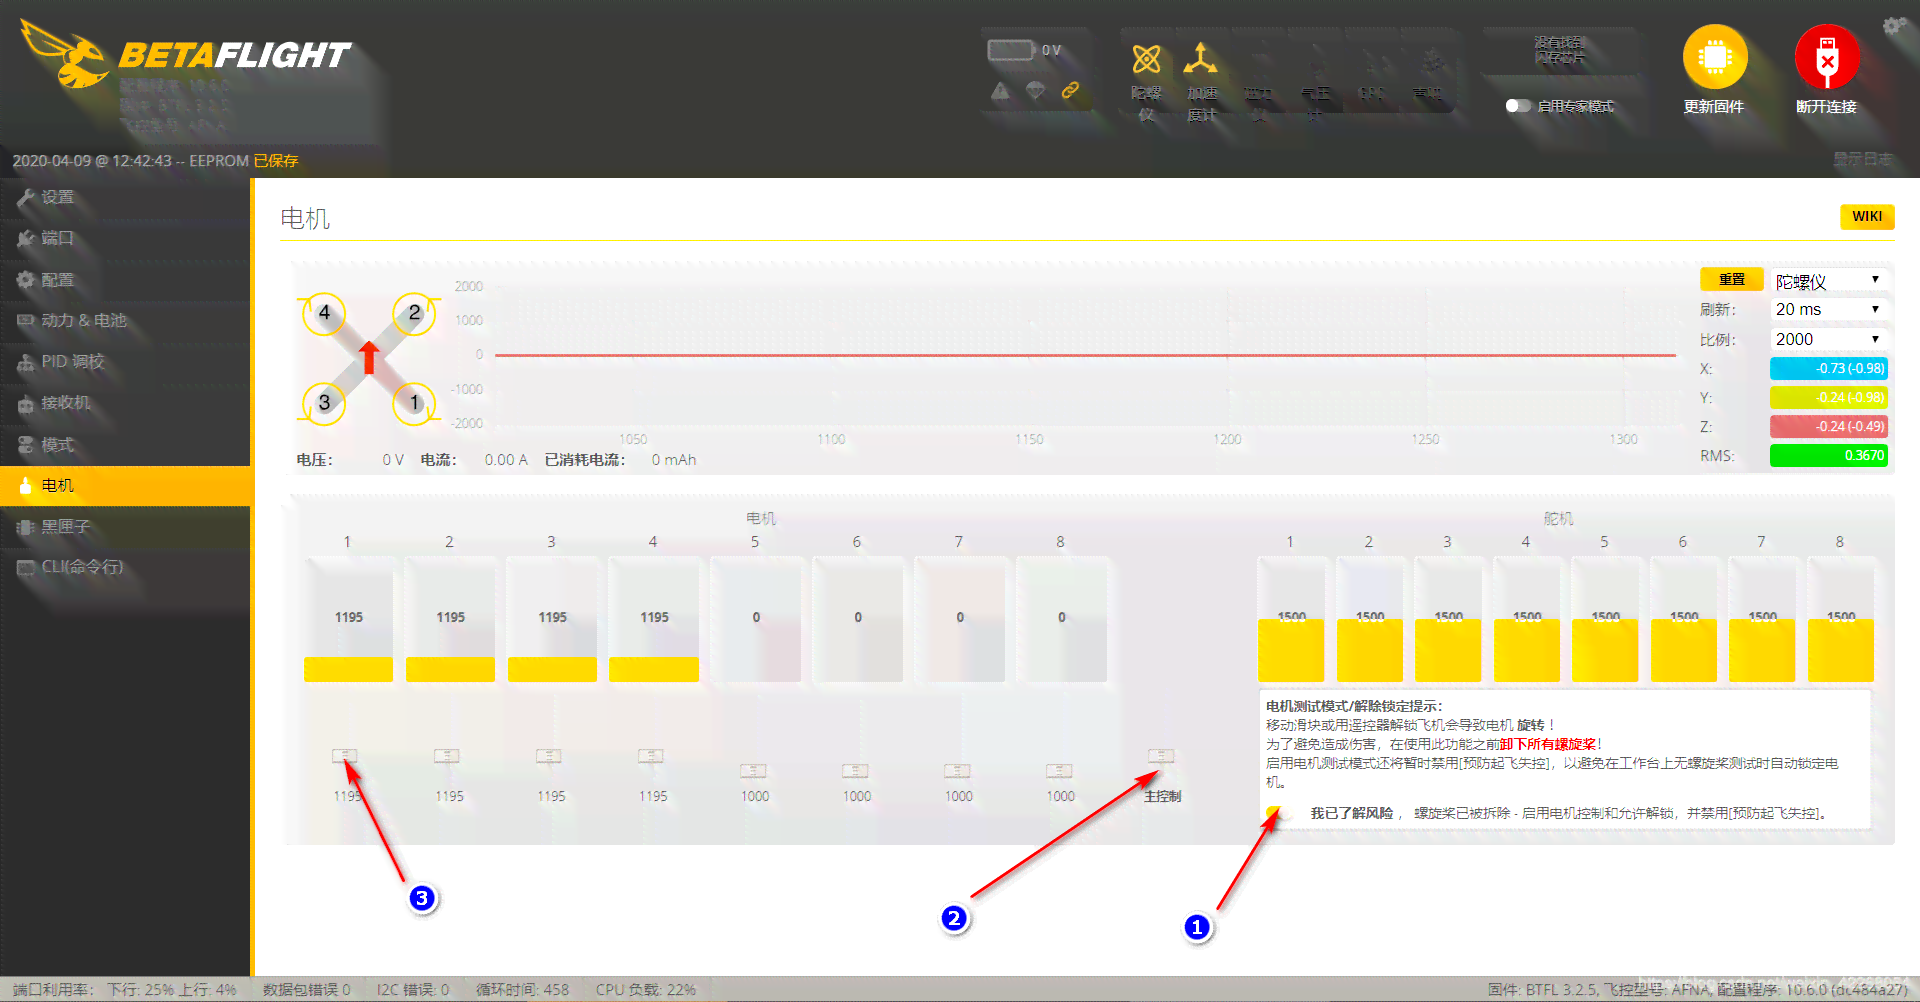Open the PID 调校 tab

[x=125, y=361]
